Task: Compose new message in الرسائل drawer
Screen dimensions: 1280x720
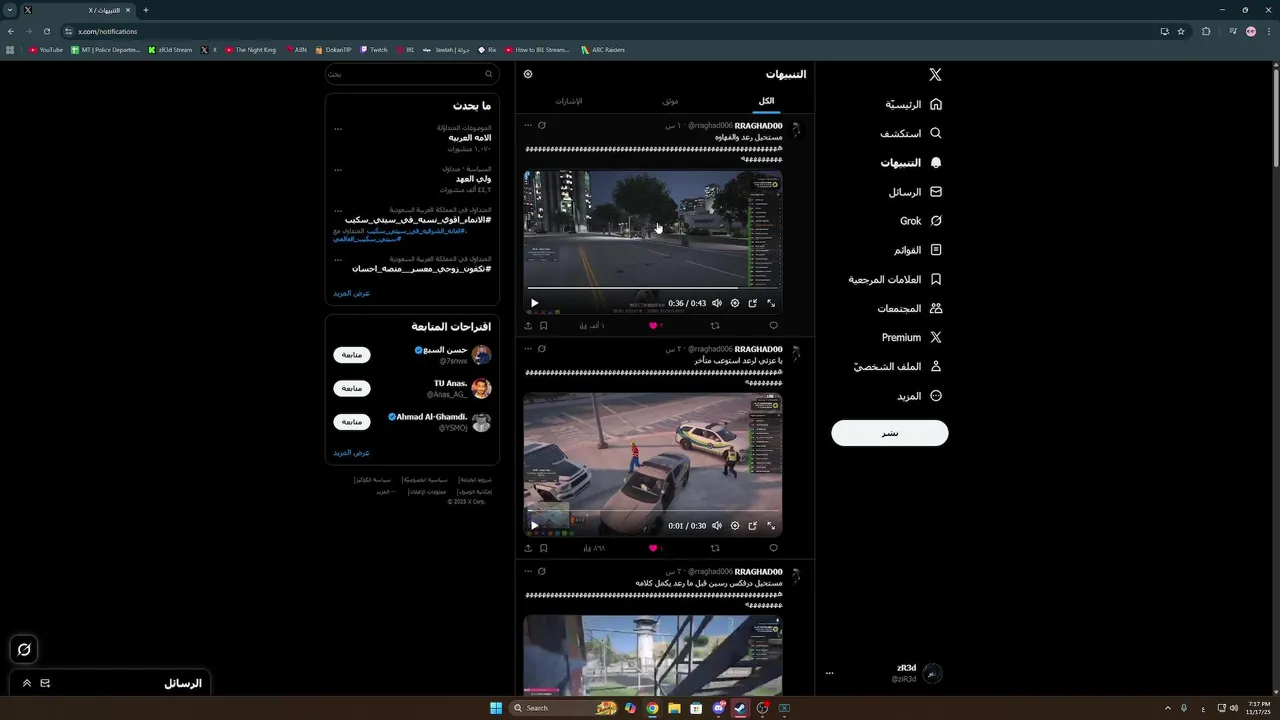Action: coord(45,683)
